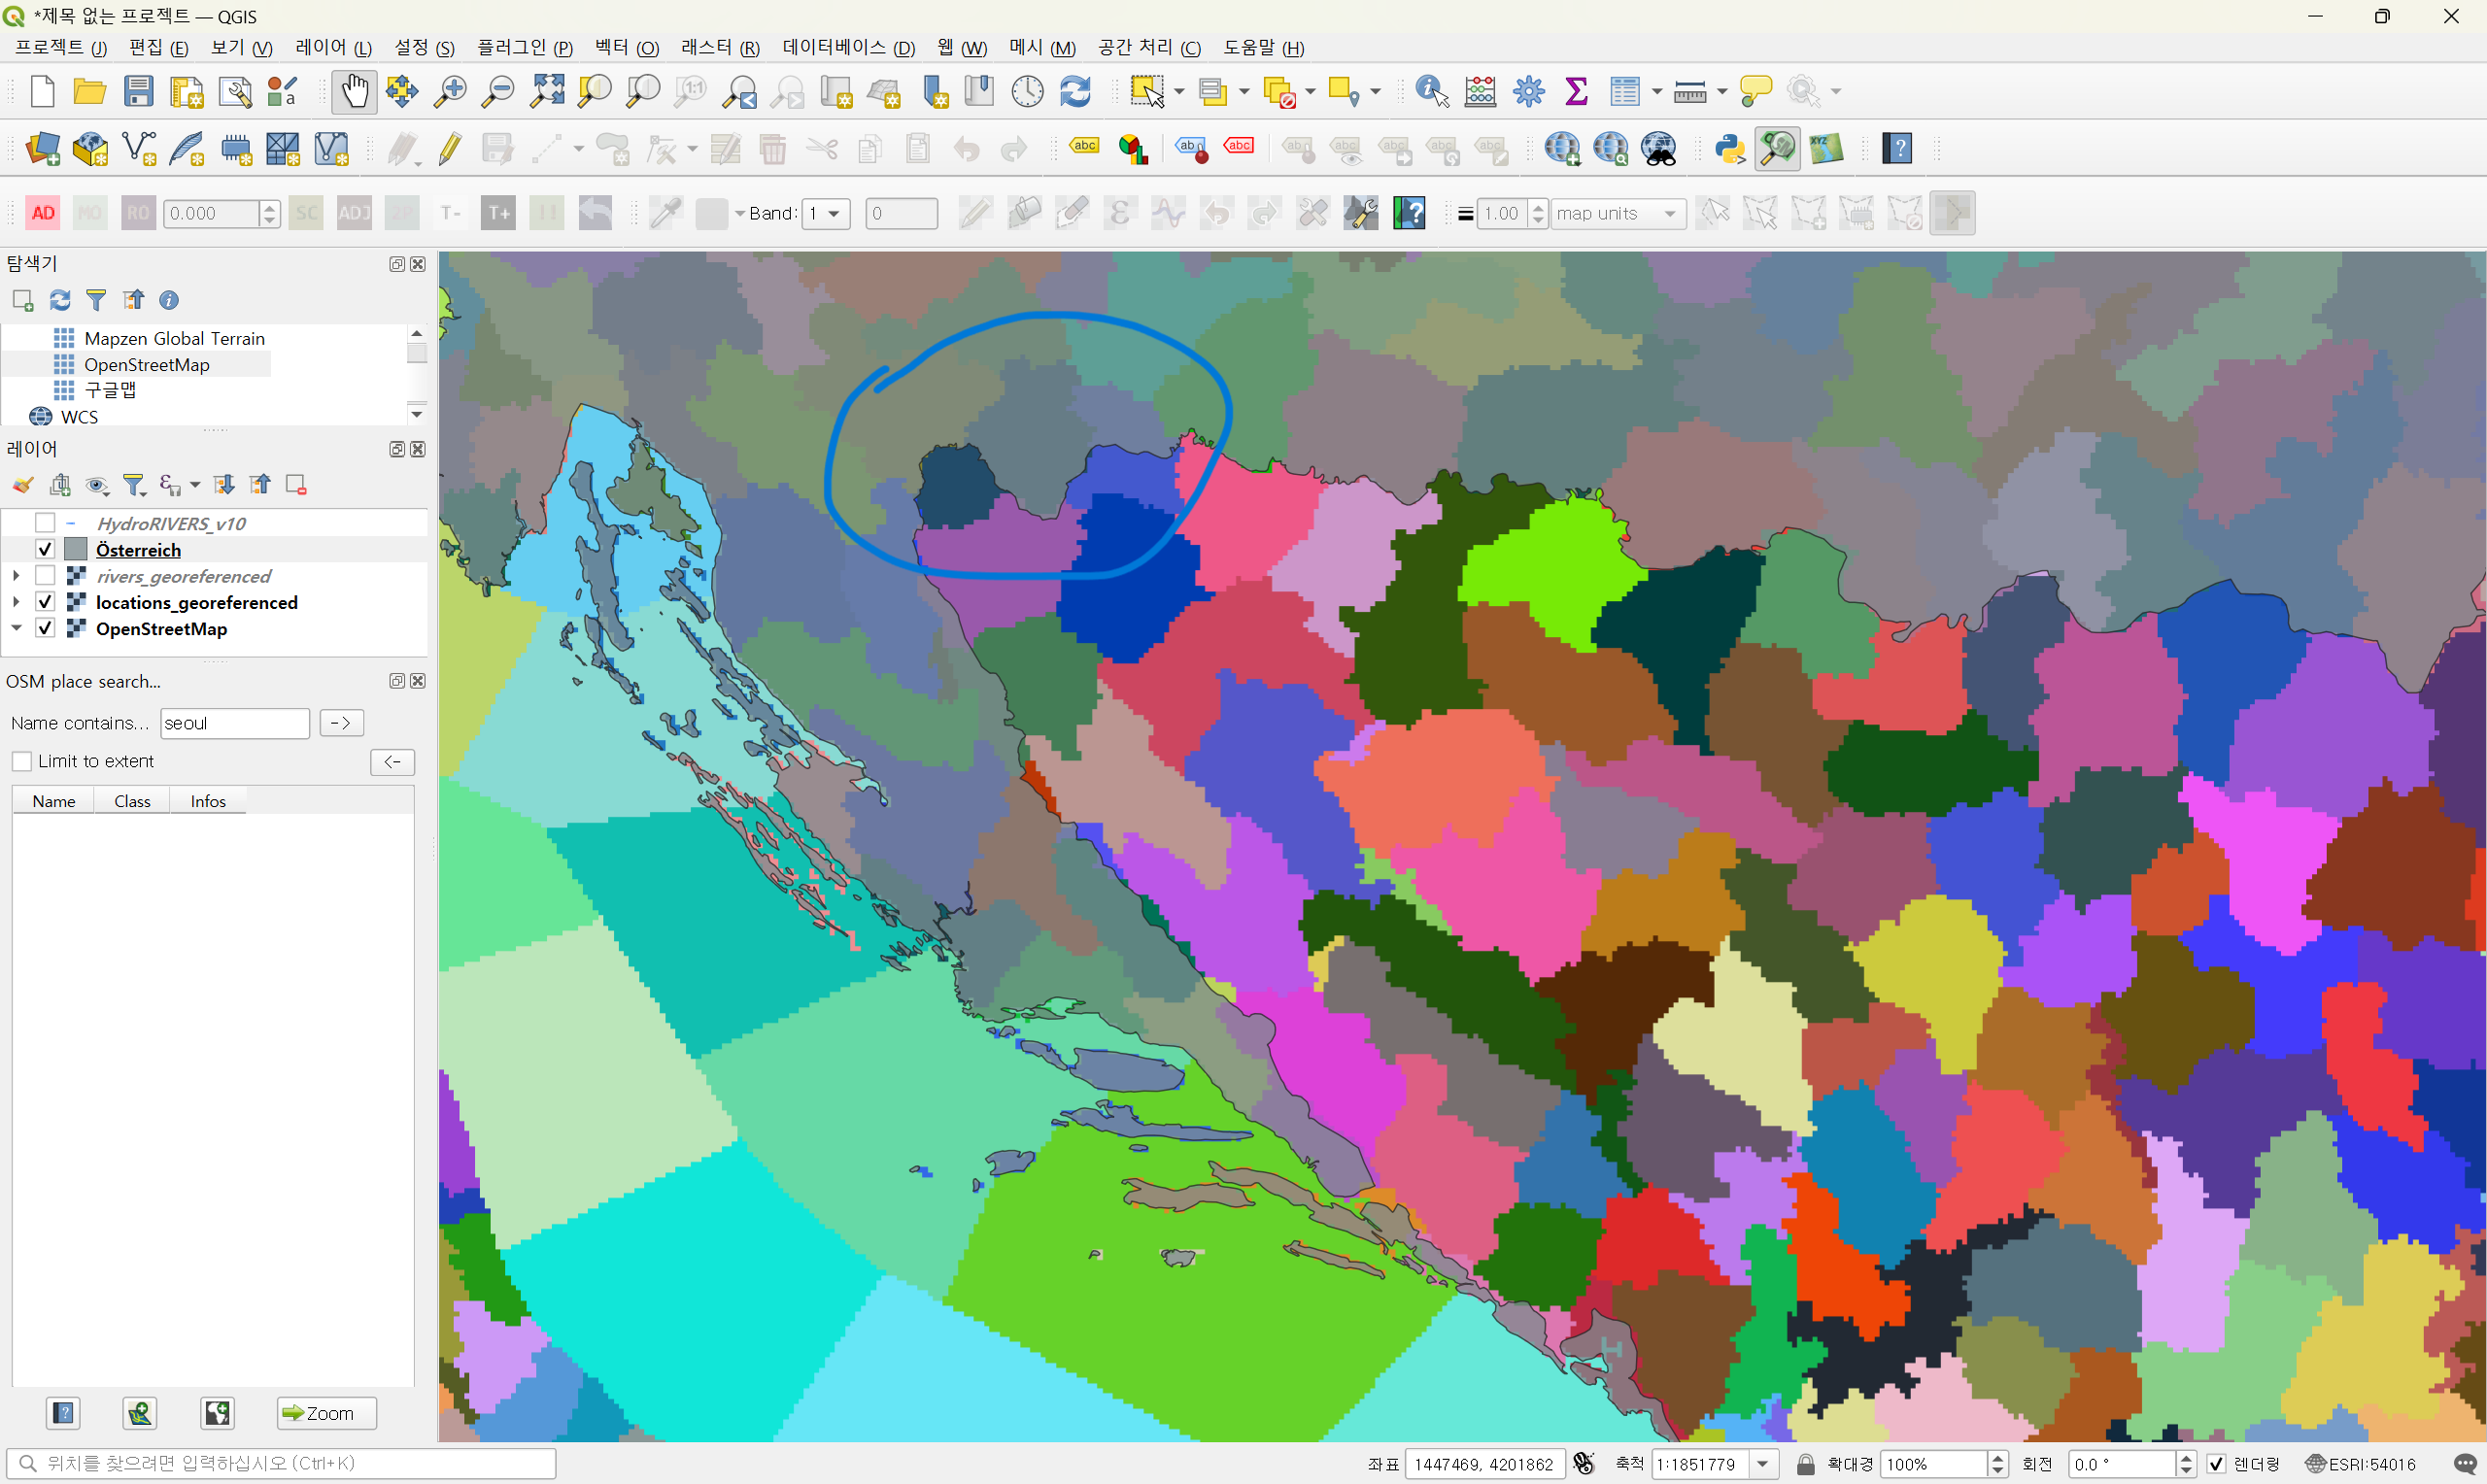Open the Python console icon
Screen dimensions: 2487x1484
[x=1729, y=149]
